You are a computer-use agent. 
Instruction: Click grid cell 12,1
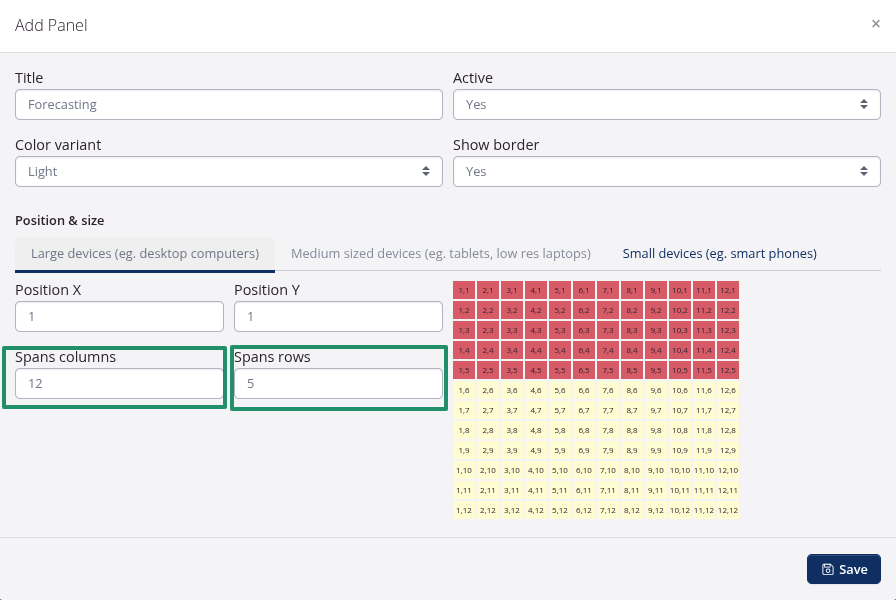[x=728, y=290]
